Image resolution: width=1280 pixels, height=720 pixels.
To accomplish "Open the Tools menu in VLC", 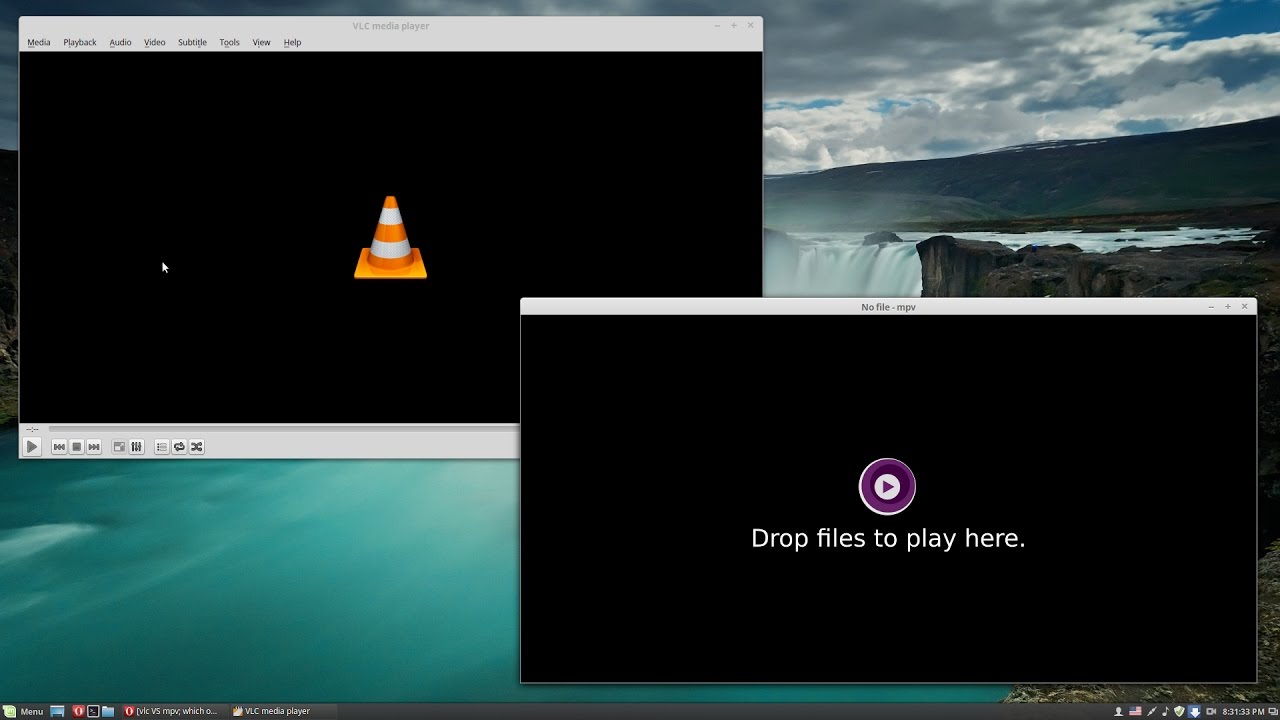I will [x=229, y=42].
